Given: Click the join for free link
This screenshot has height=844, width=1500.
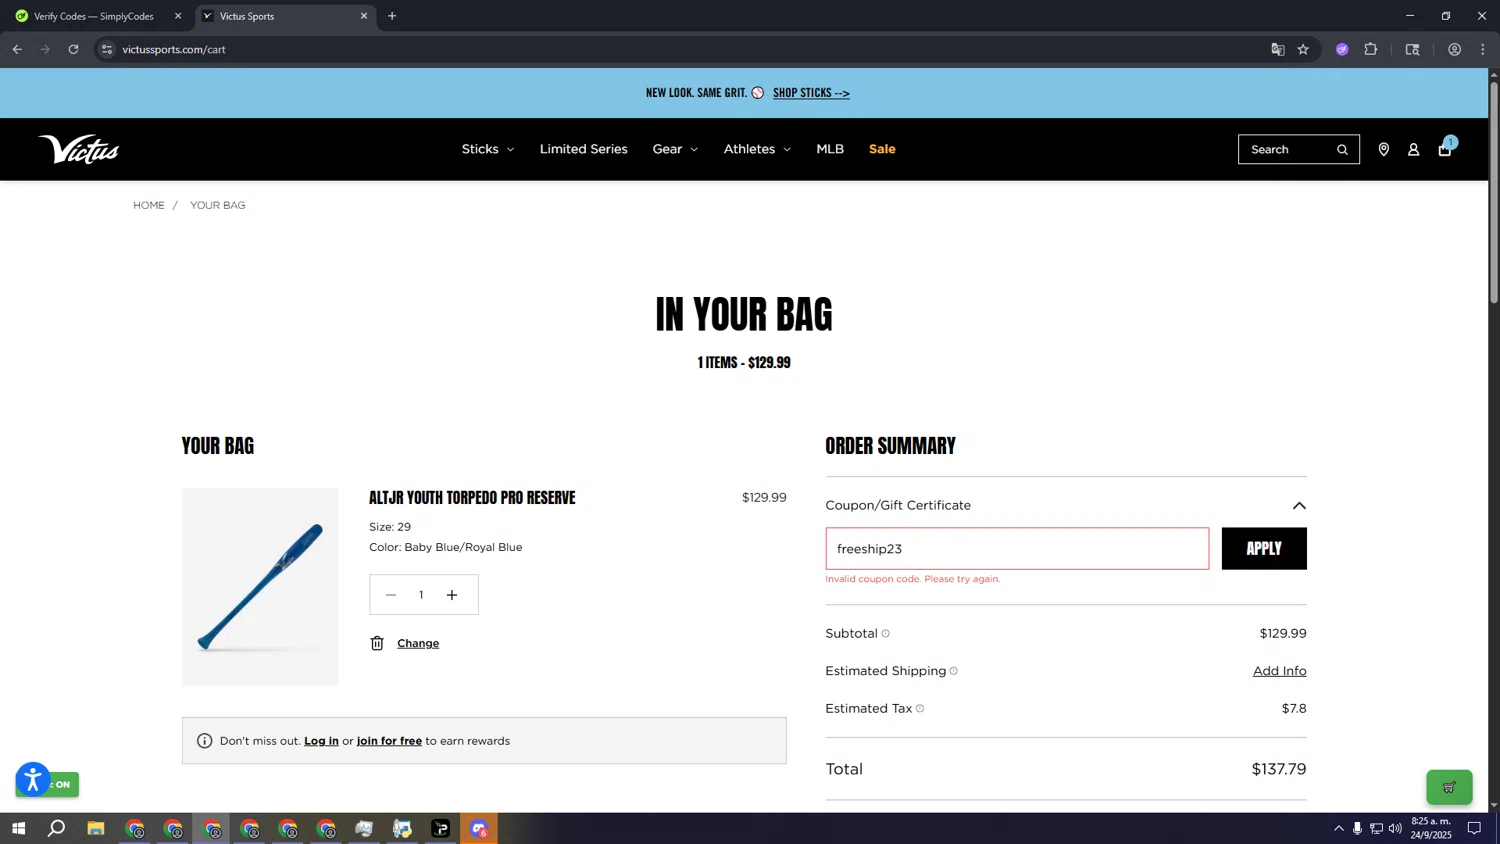Looking at the screenshot, I should coord(389,741).
